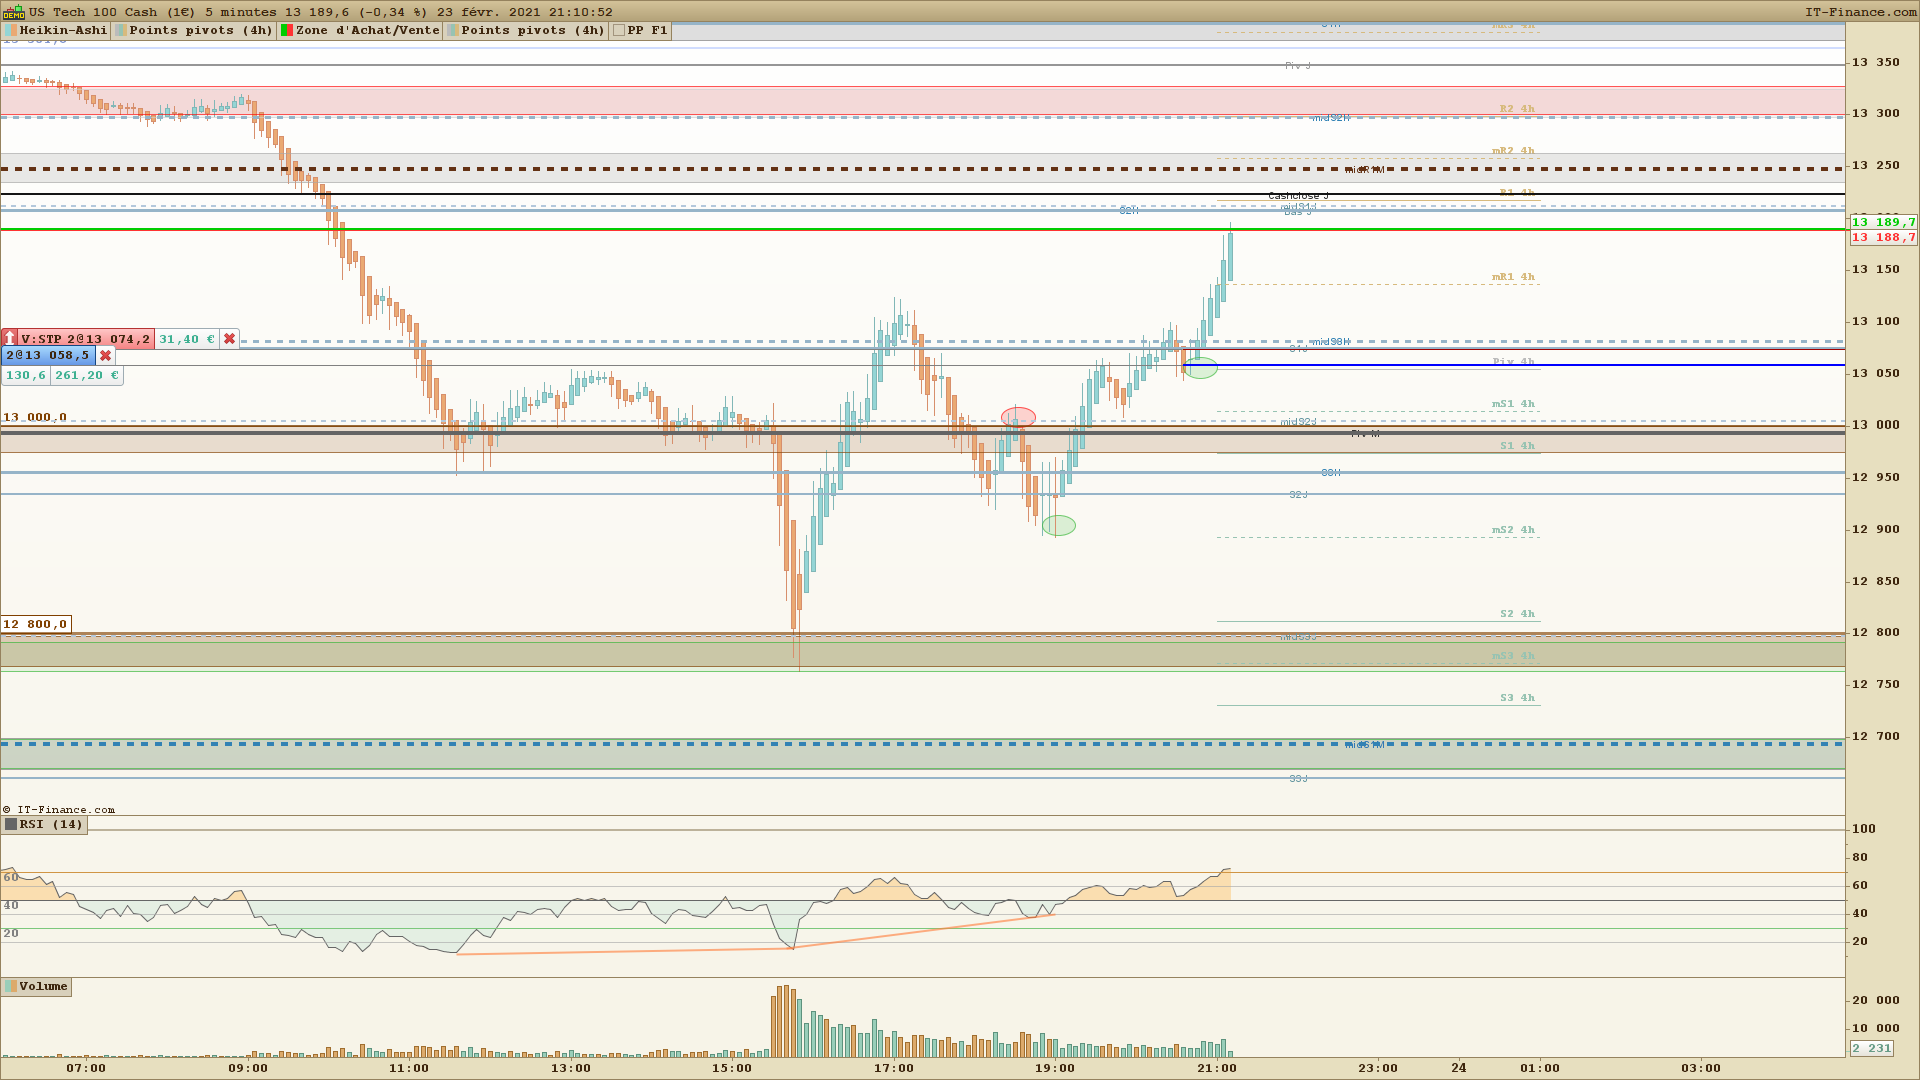Click the IT-Finance.com link at top right

(1860, 12)
